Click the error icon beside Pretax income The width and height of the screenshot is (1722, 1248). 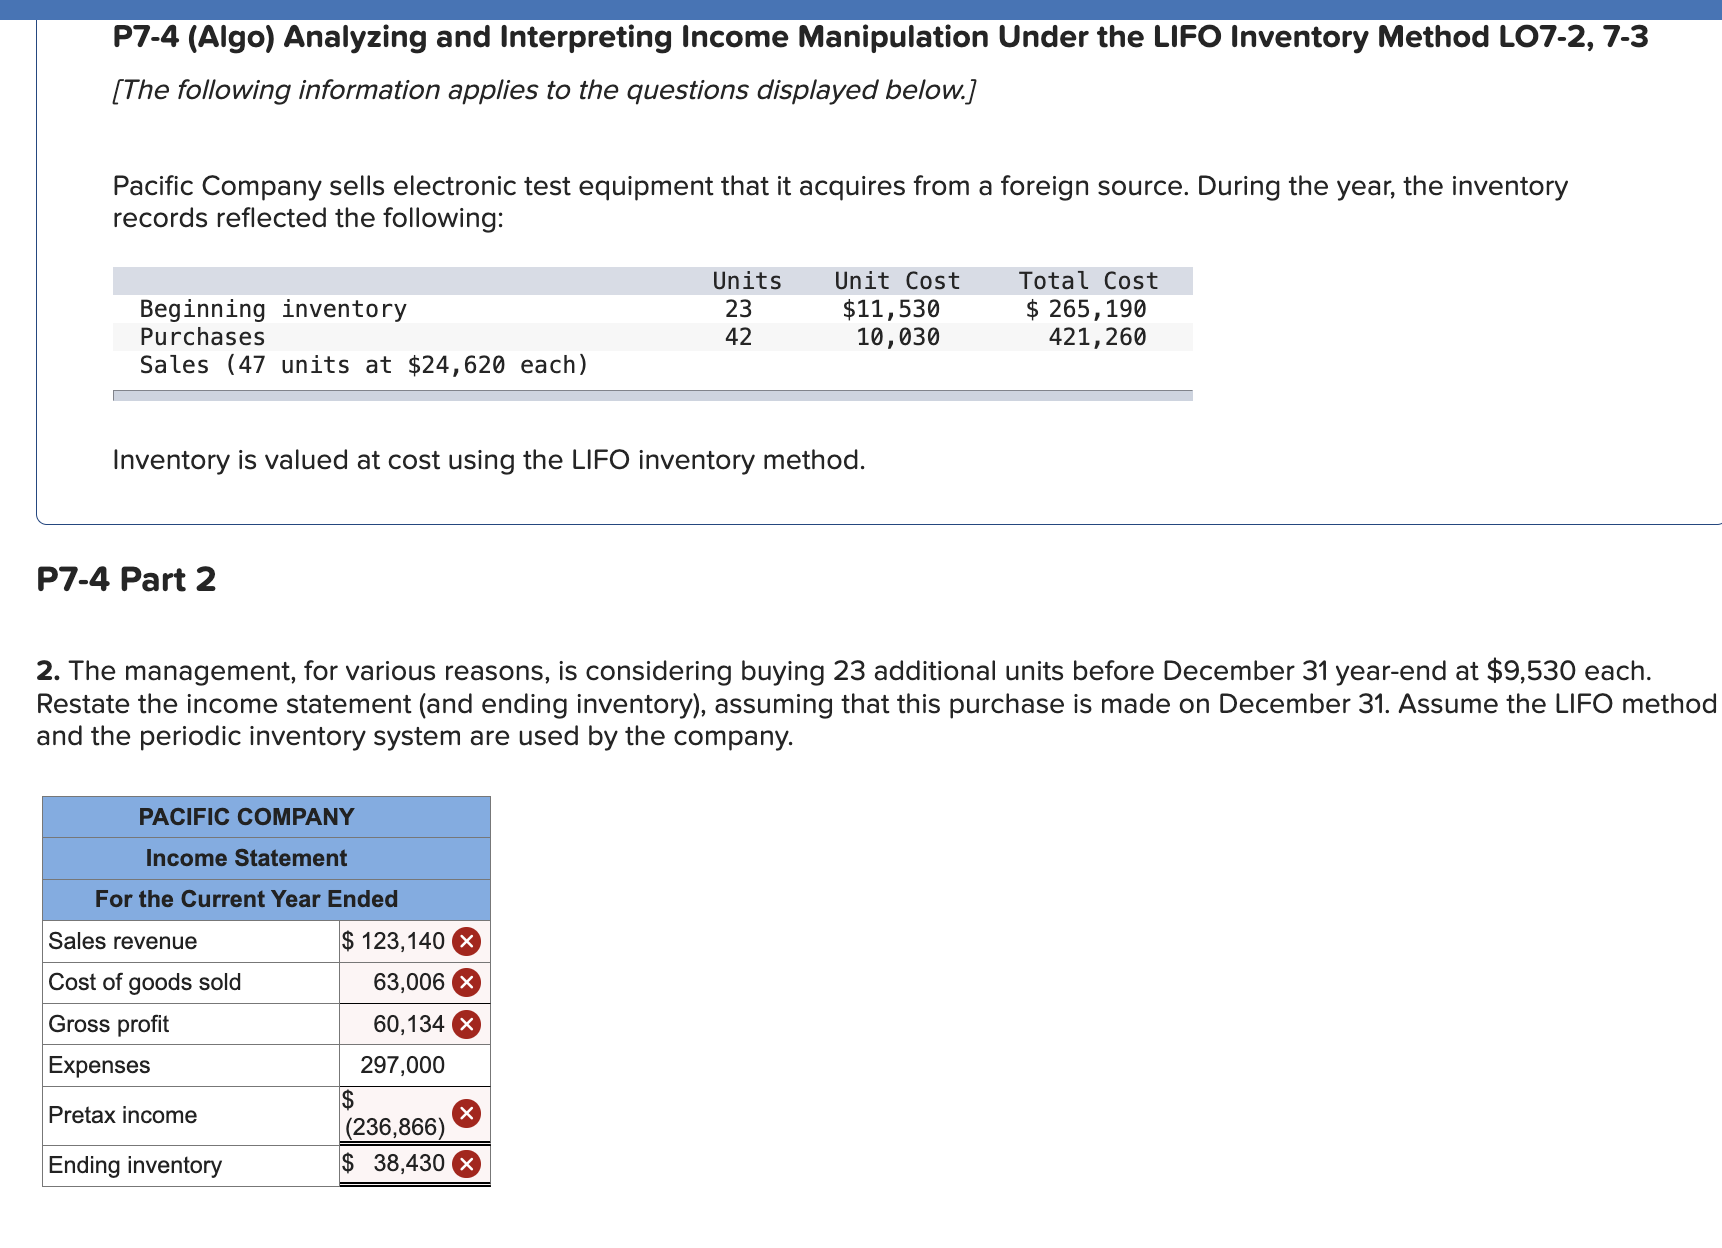point(466,1114)
